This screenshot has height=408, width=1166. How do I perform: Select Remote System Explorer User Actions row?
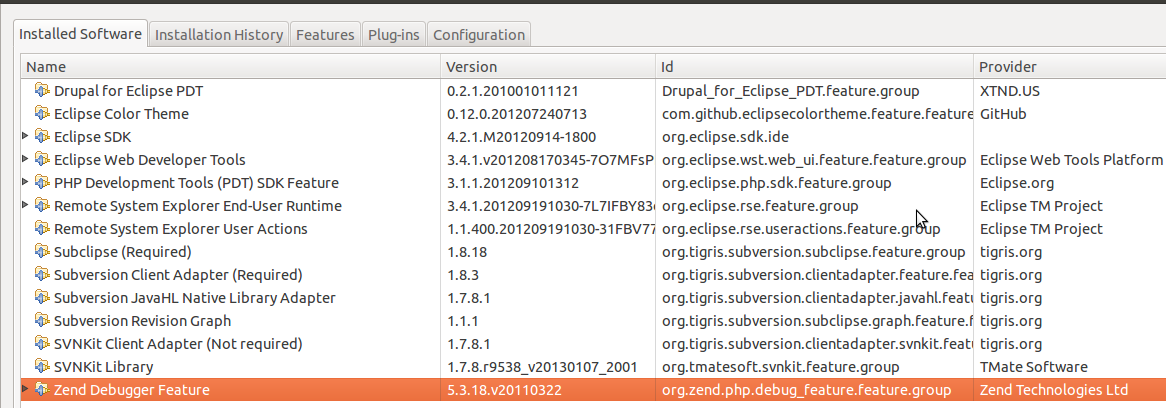click(593, 229)
